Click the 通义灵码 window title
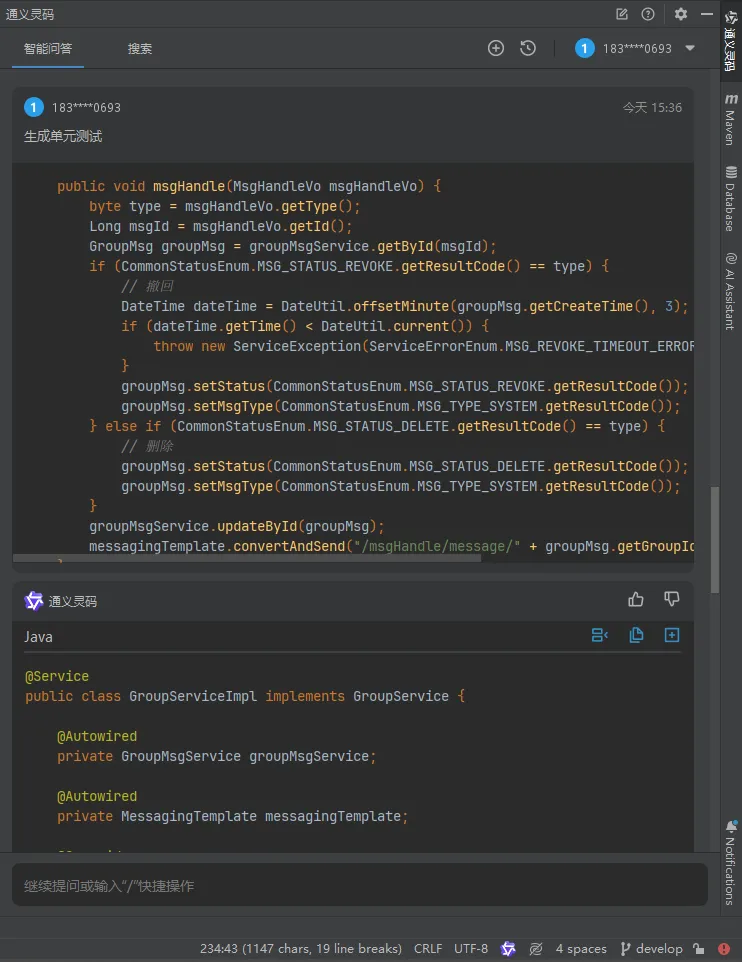 (29, 14)
